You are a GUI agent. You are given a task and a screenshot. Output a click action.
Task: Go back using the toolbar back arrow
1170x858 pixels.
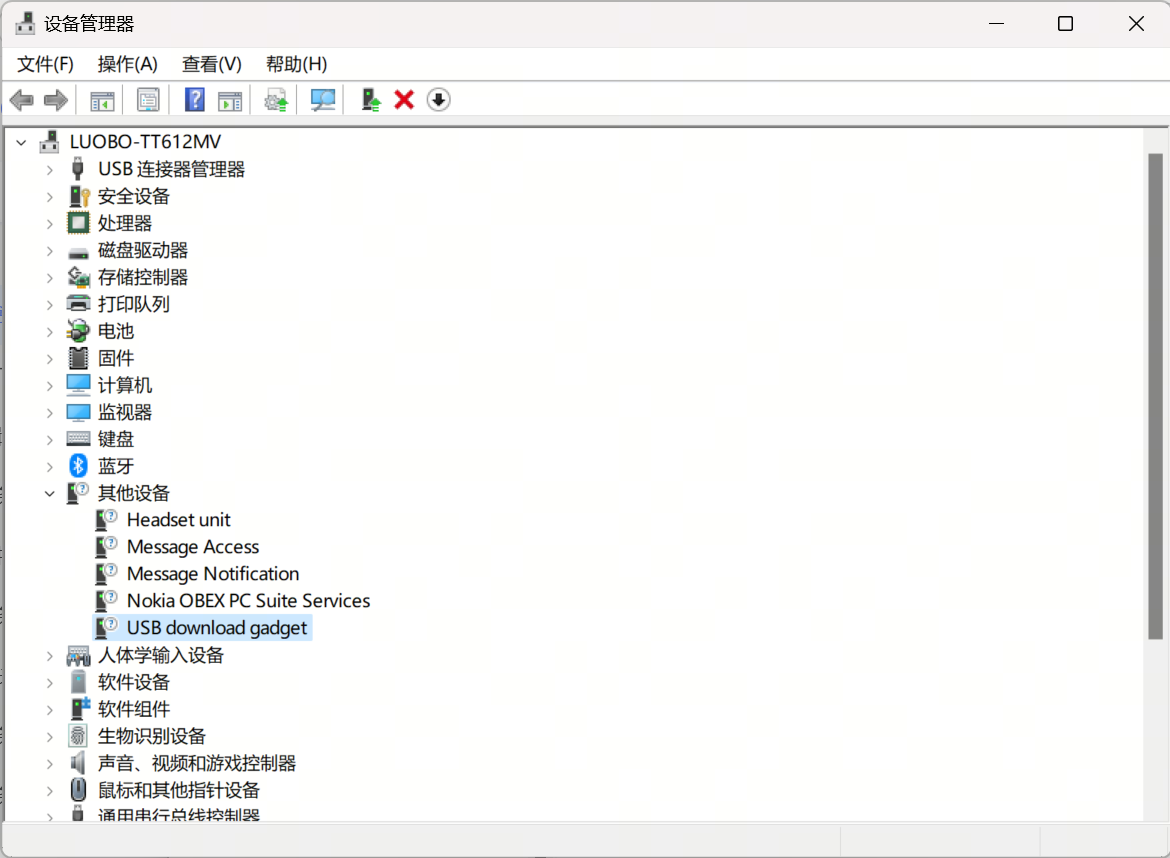click(x=22, y=100)
